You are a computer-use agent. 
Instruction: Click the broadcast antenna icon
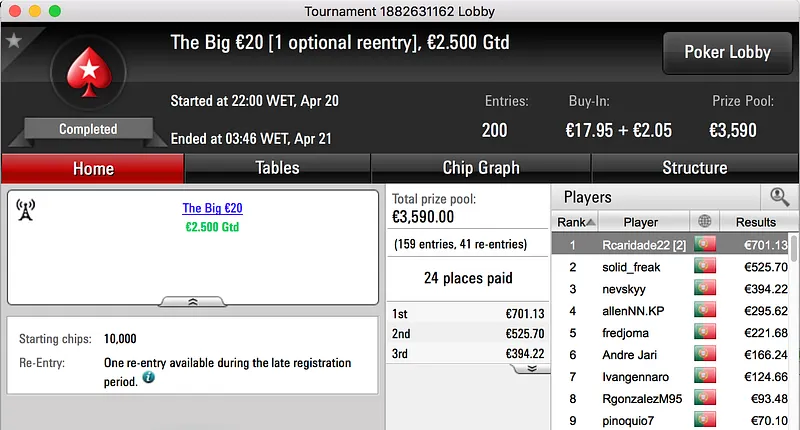(x=26, y=209)
